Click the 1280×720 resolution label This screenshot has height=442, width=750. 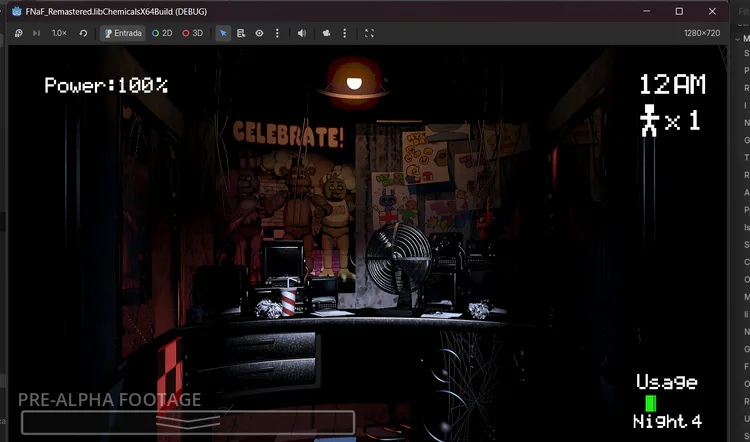tap(702, 33)
